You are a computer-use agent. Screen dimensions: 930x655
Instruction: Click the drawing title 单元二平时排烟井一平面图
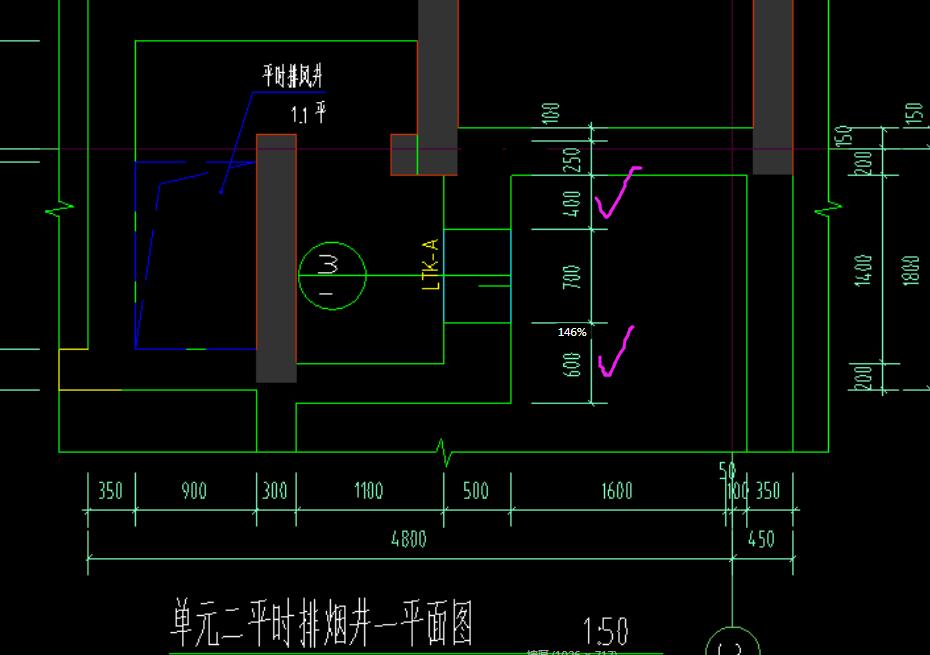pyautogui.click(x=321, y=624)
